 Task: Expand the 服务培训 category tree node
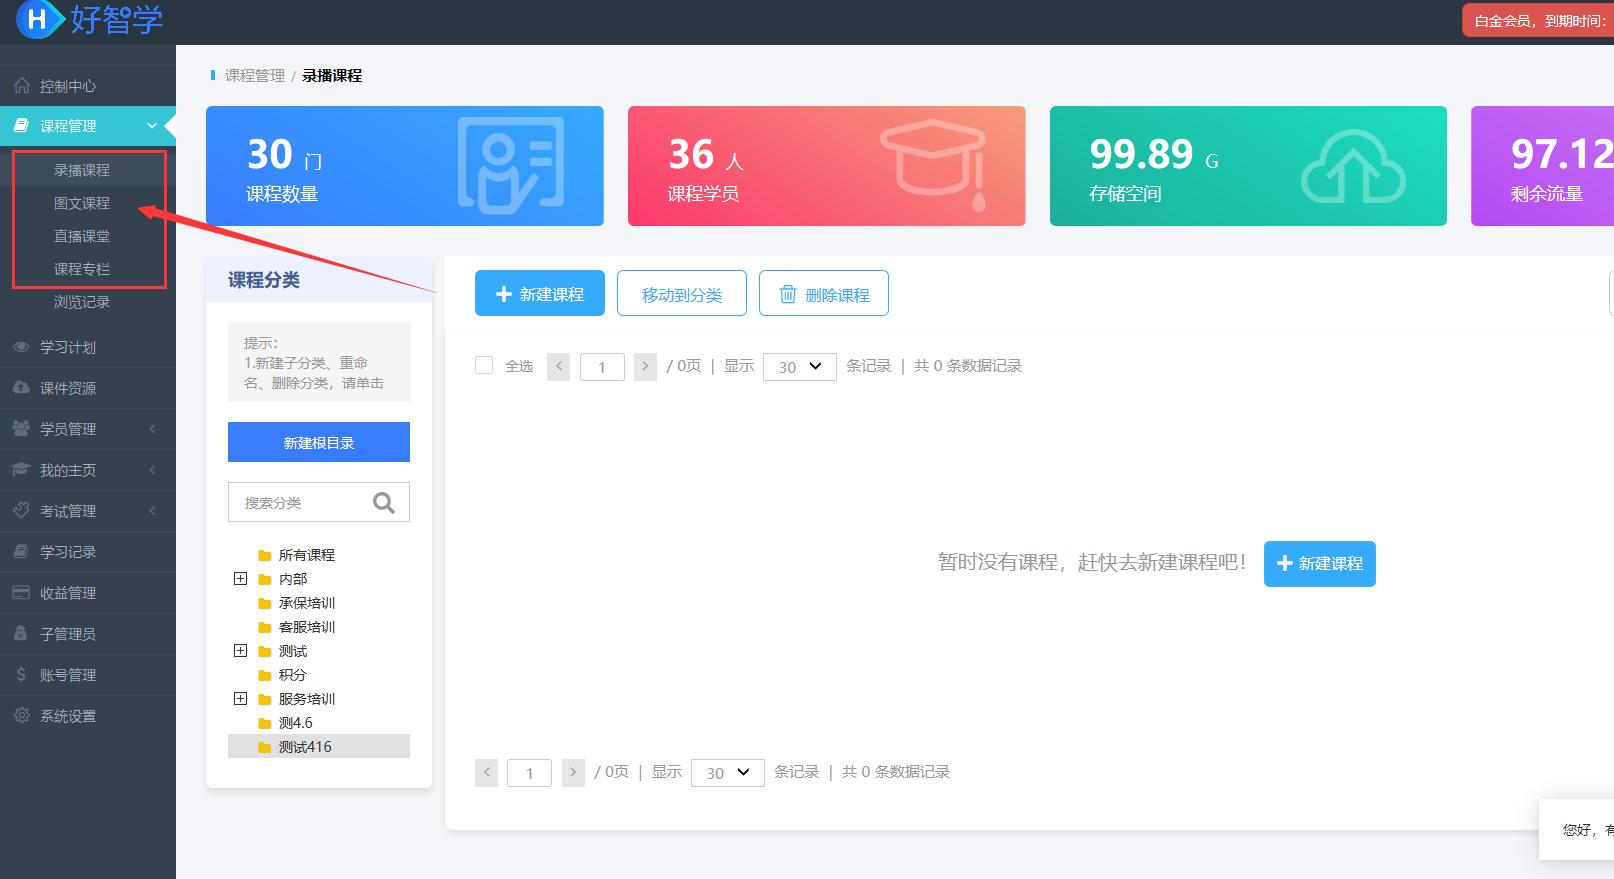(x=240, y=699)
